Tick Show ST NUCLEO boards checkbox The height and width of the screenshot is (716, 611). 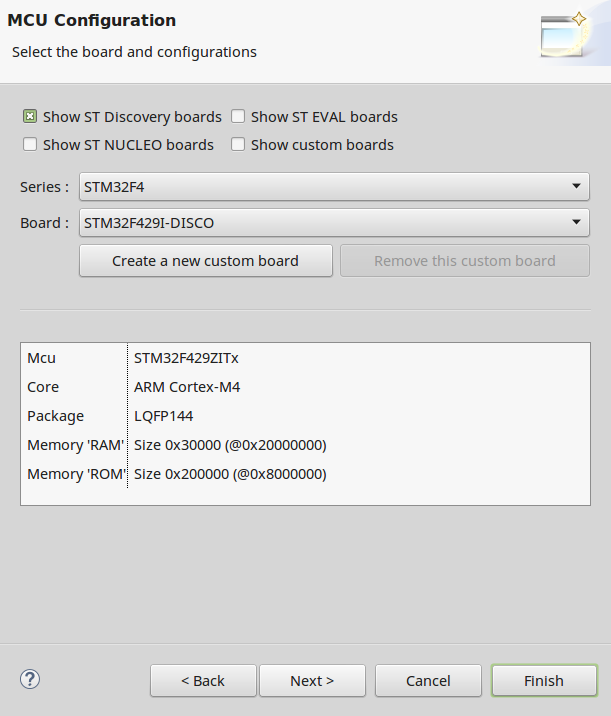(30, 145)
